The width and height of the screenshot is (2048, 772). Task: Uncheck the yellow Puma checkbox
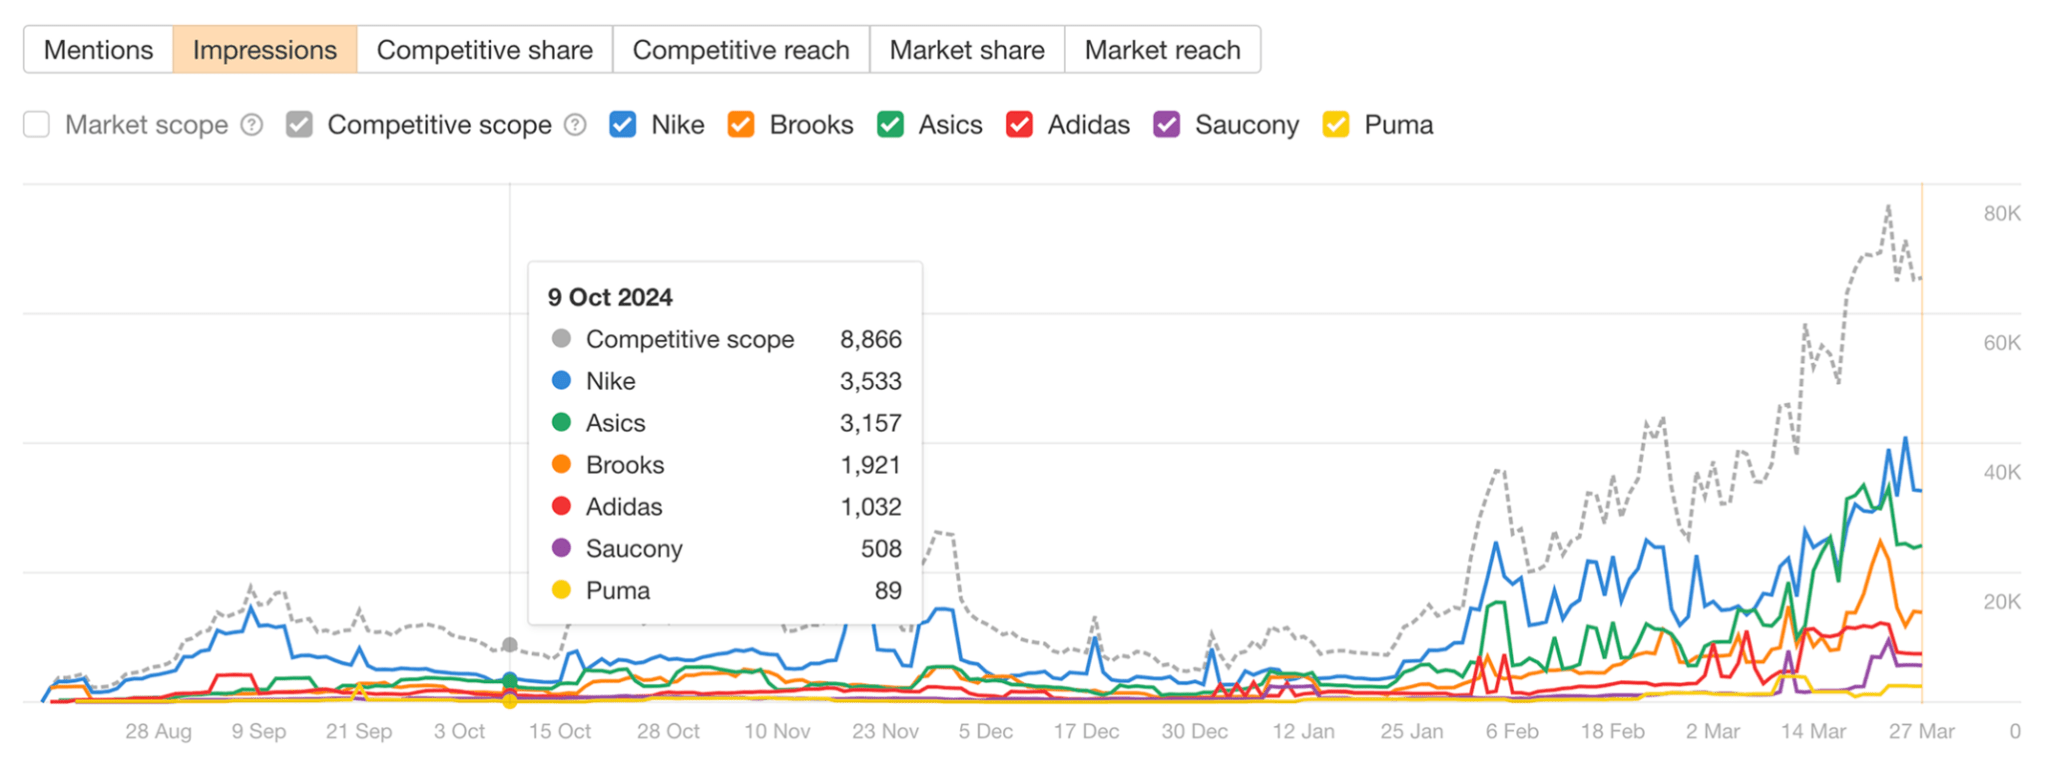tap(1336, 125)
